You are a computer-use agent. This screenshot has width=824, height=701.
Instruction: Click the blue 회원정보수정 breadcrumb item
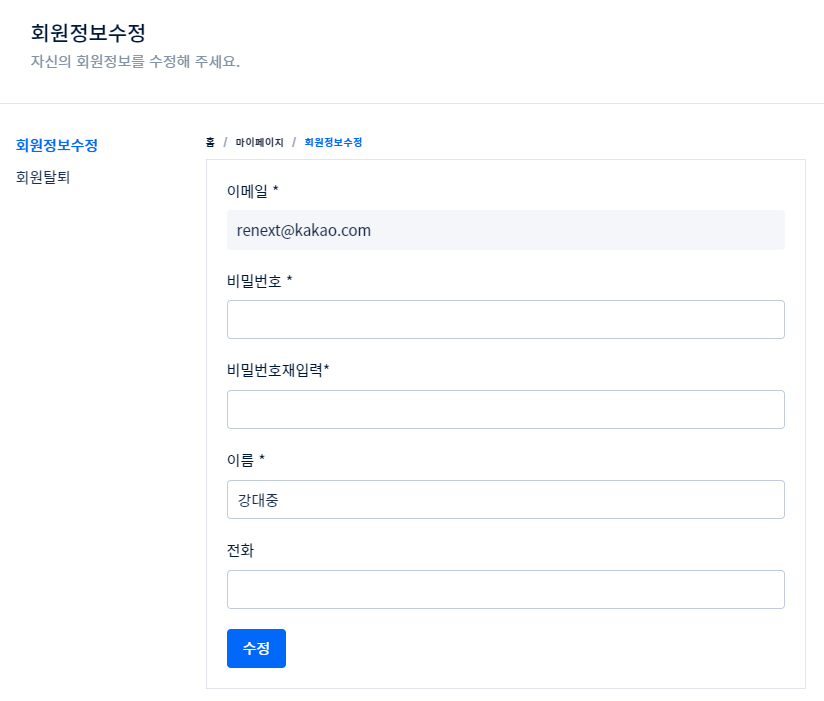click(x=333, y=142)
